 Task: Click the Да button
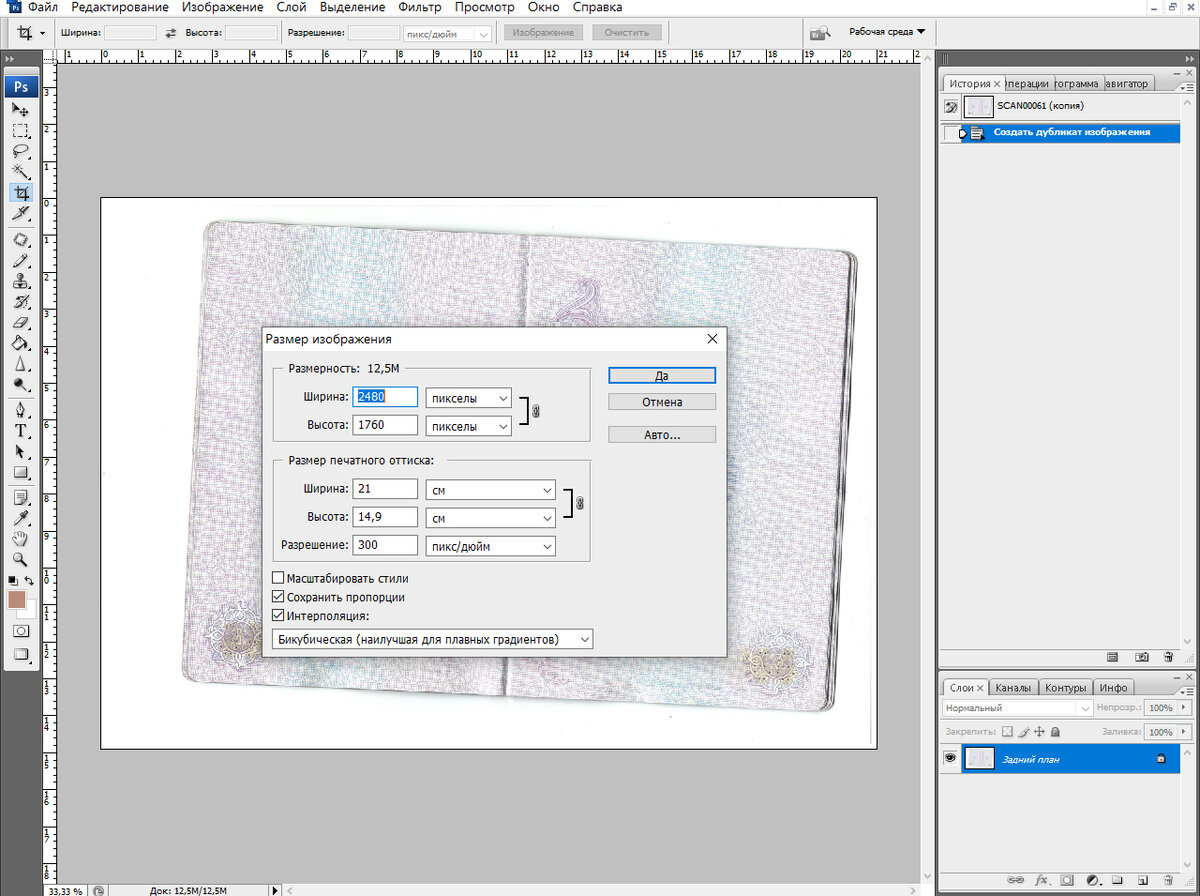(x=662, y=376)
